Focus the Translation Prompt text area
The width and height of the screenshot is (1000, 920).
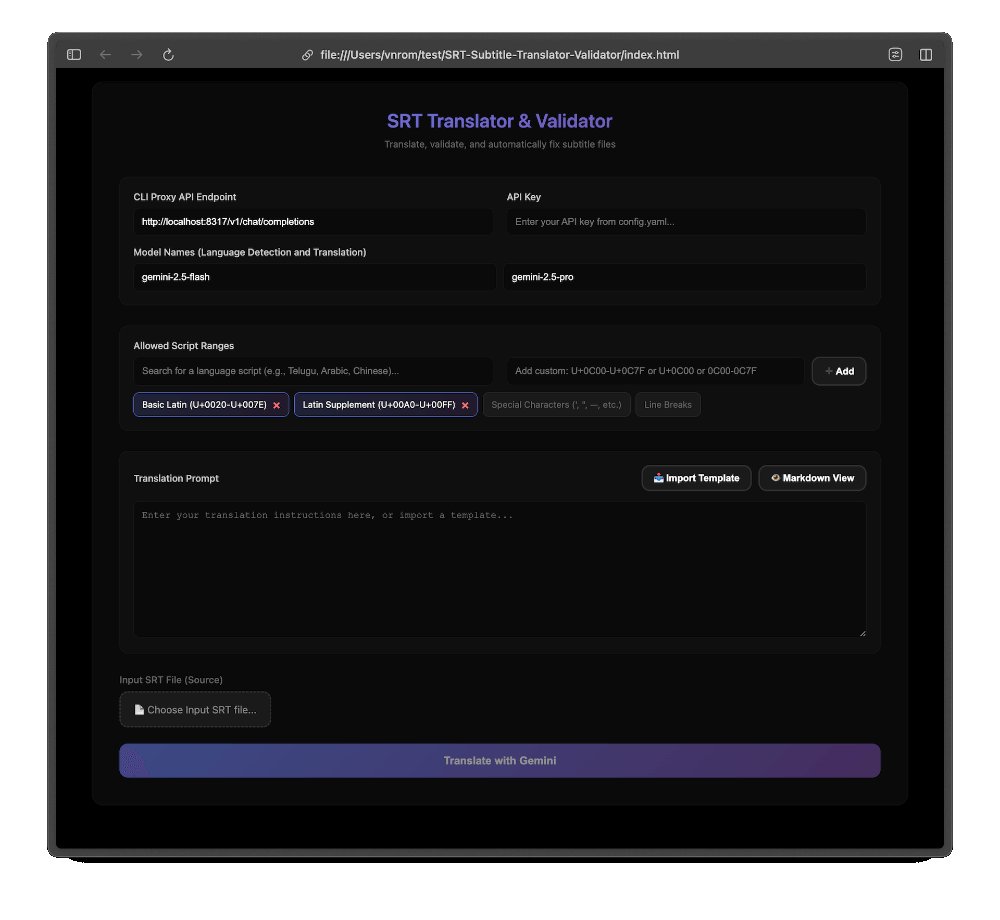[x=499, y=569]
